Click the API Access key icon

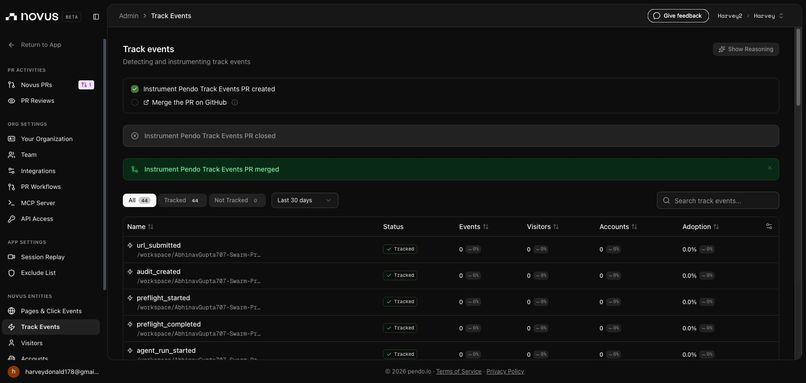[x=11, y=219]
